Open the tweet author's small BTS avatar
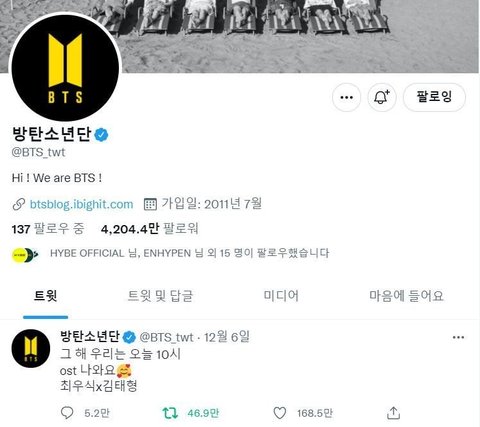Screen dimensions: 480x427 pos(31,348)
